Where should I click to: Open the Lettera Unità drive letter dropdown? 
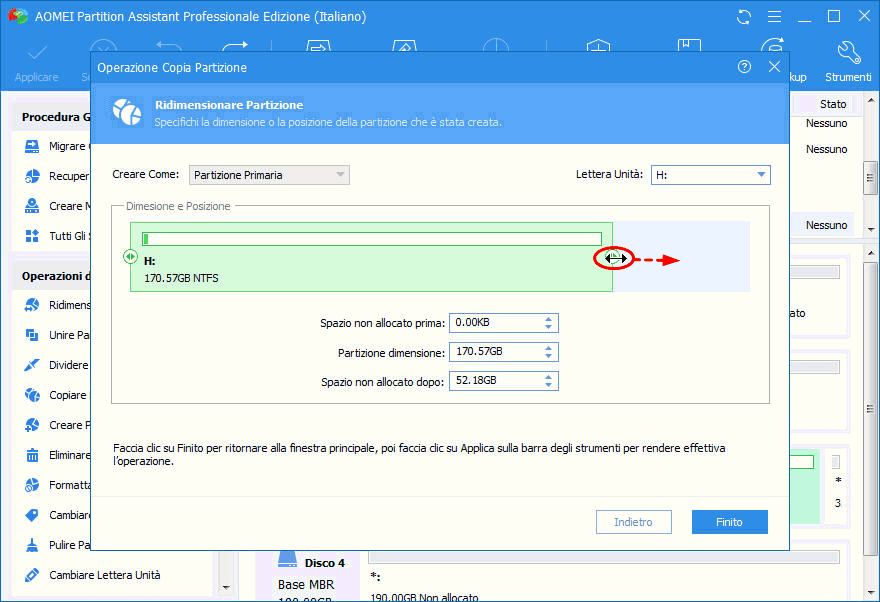711,175
